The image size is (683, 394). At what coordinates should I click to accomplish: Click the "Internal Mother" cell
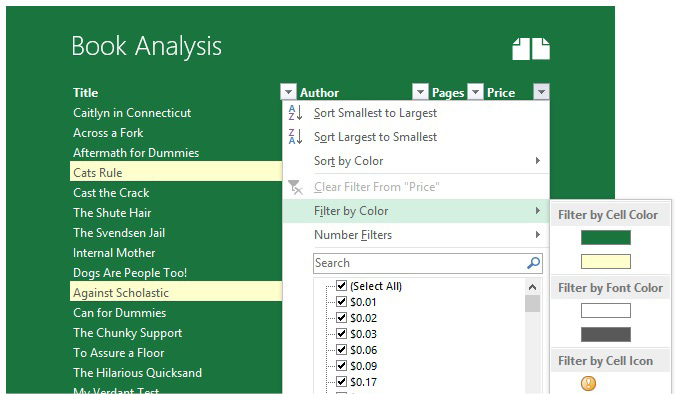(x=114, y=253)
